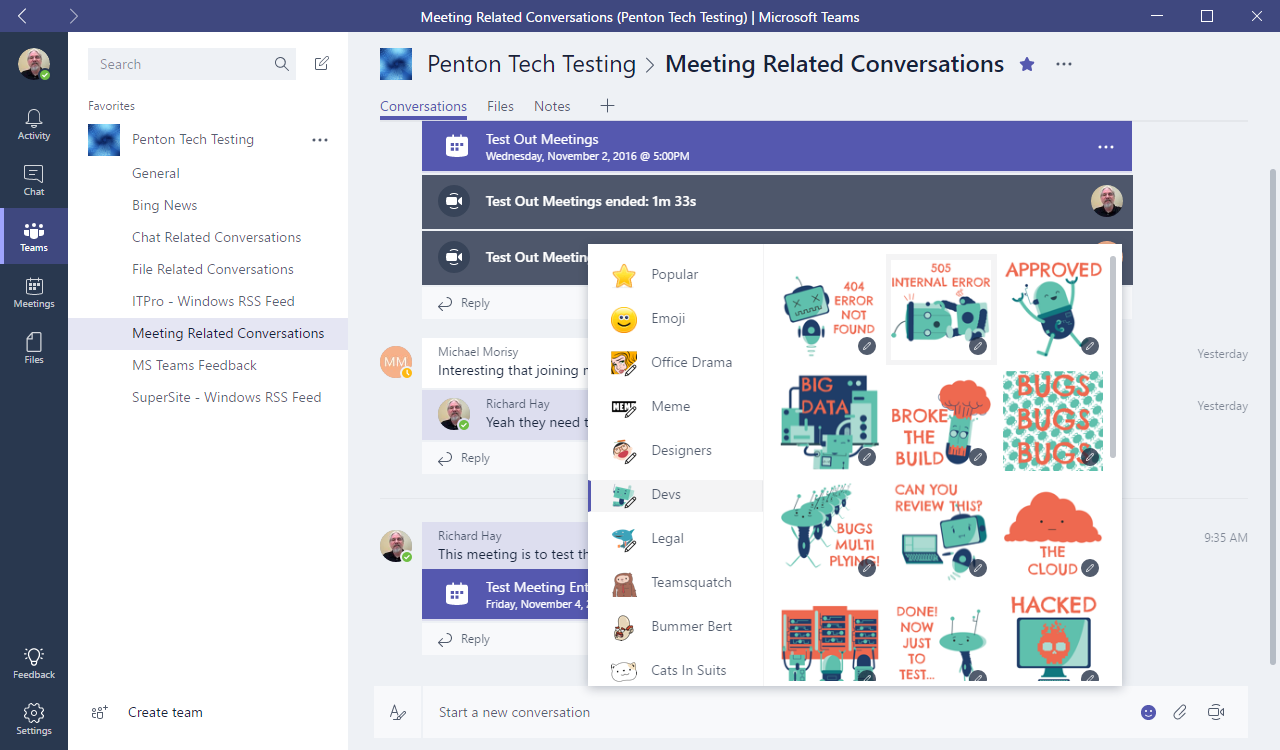The width and height of the screenshot is (1280, 750).
Task: Start a video call from the compose bar
Action: coord(1215,712)
